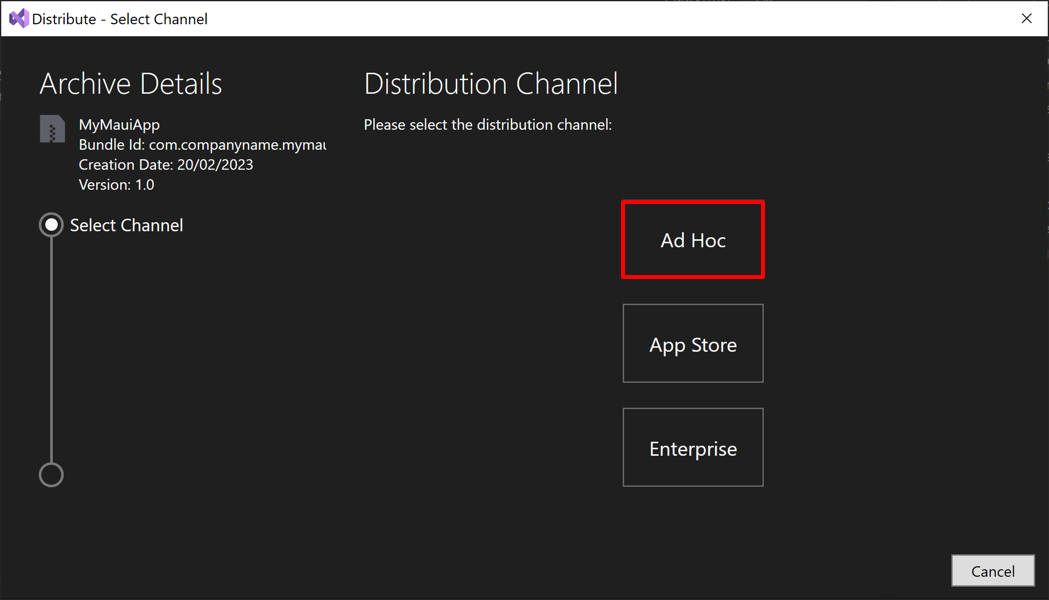Click the Distribution Channel heading
Screen dimensions: 1049x600
click(x=490, y=84)
